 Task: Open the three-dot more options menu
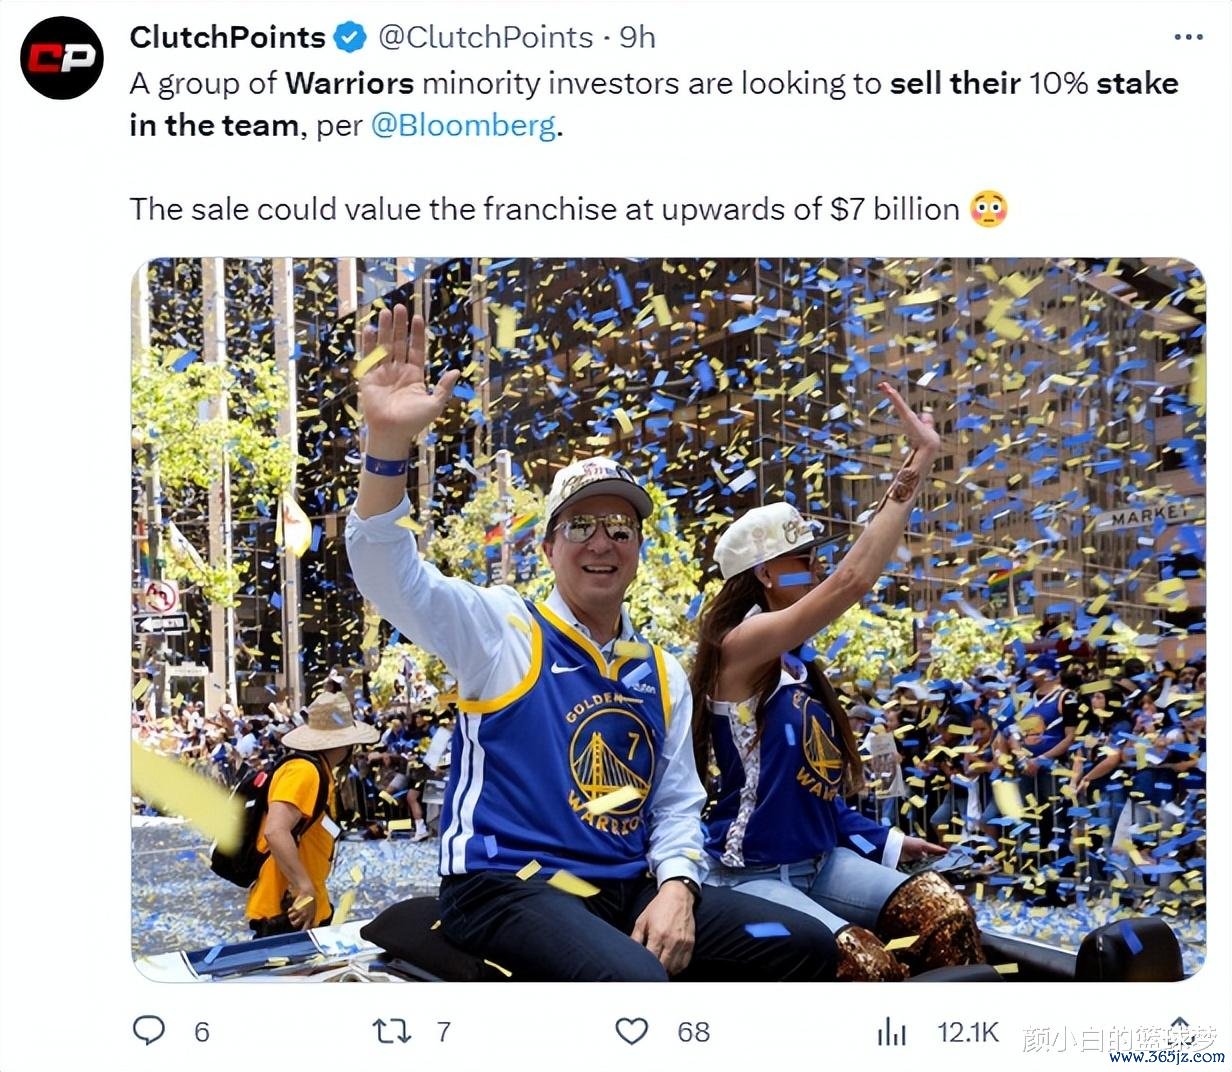point(1188,37)
